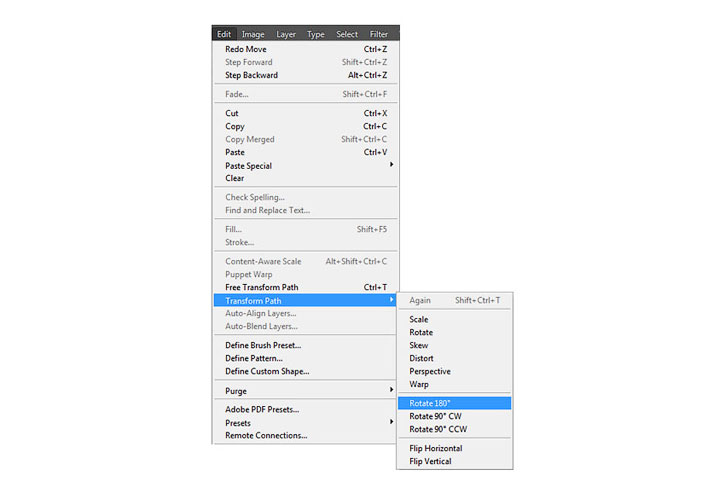725x493 pixels.
Task: Choose Define Brush Preset...
Action: click(306, 345)
